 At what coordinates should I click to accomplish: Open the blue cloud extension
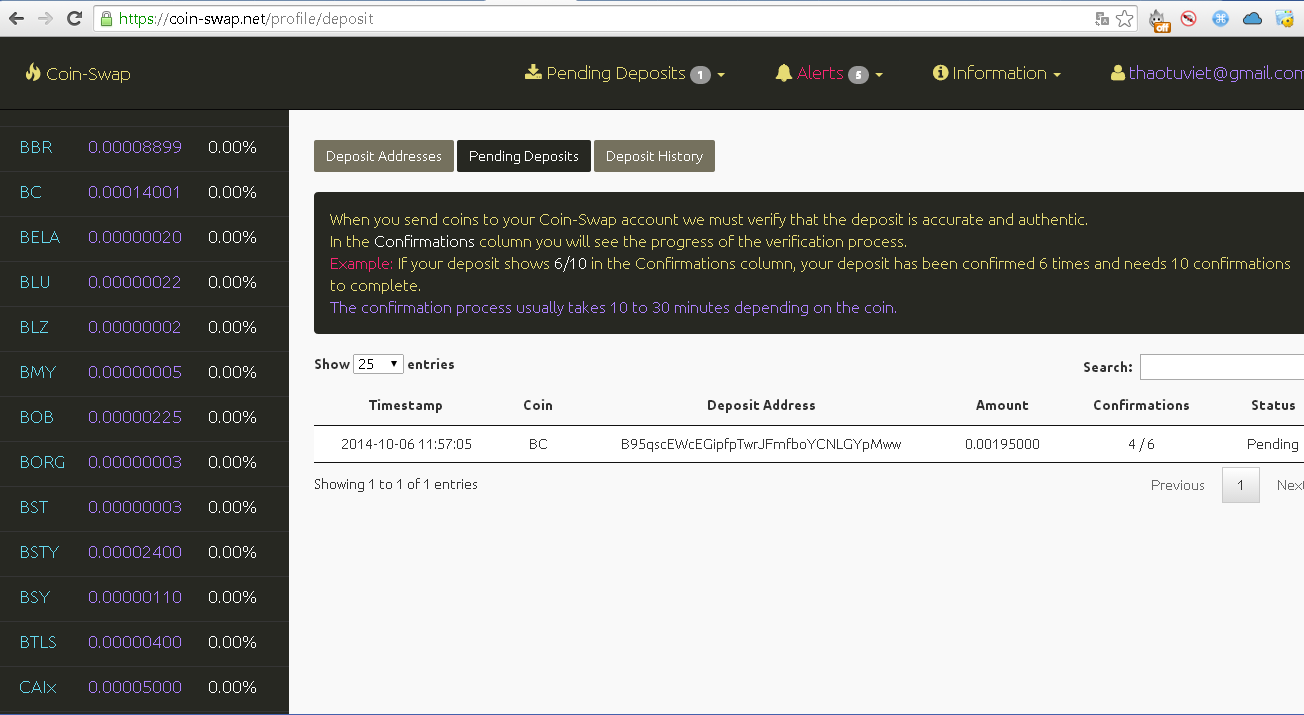click(1252, 18)
